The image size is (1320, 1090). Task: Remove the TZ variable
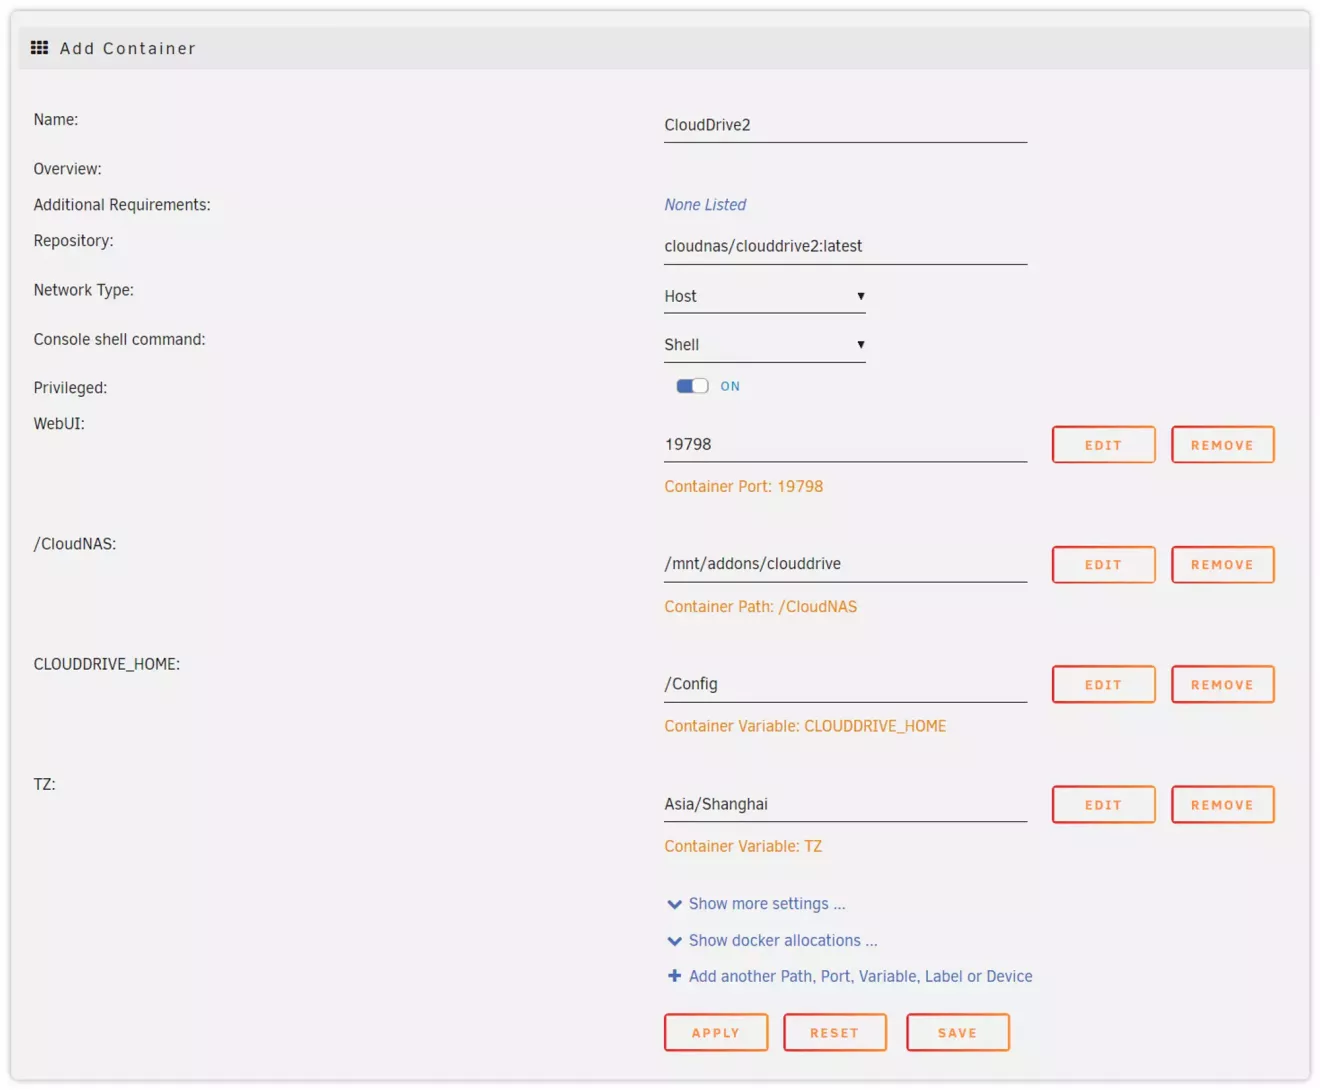(x=1223, y=805)
